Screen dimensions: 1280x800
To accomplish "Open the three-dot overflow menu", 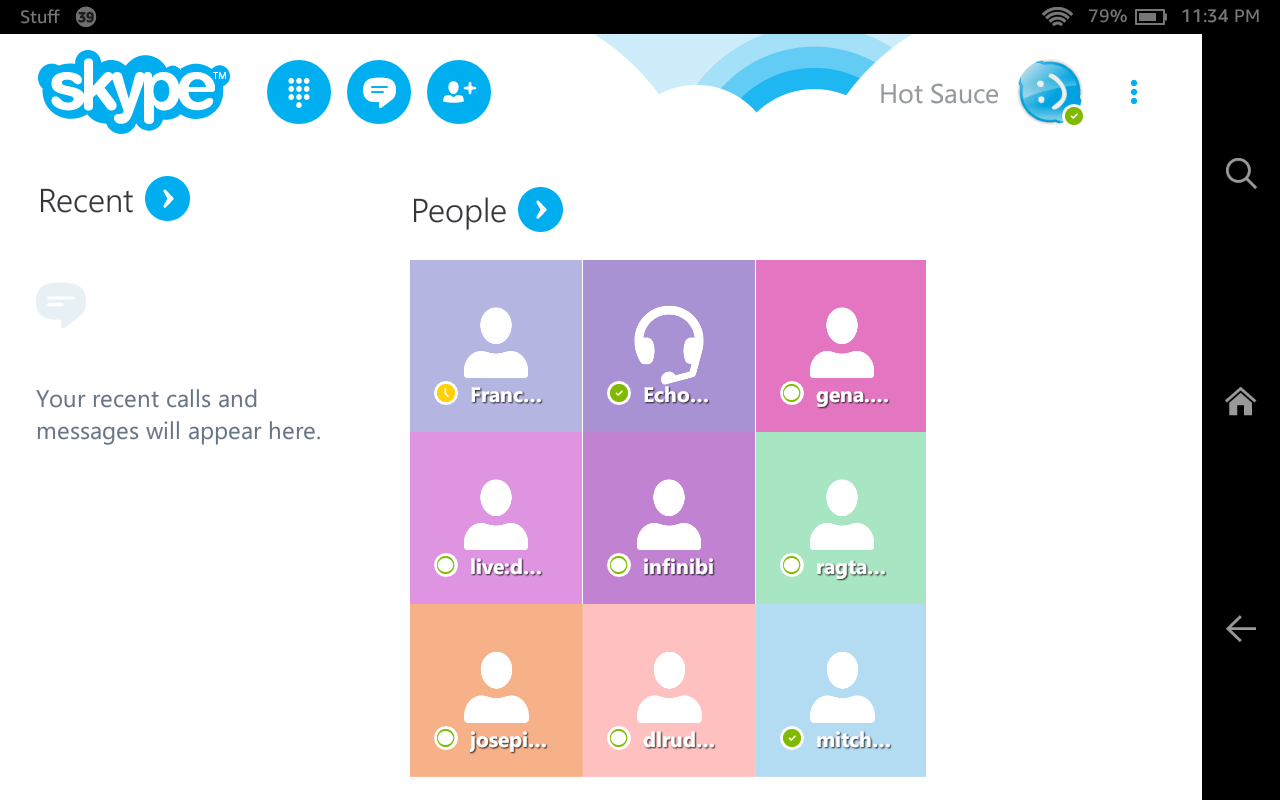I will 1133,92.
